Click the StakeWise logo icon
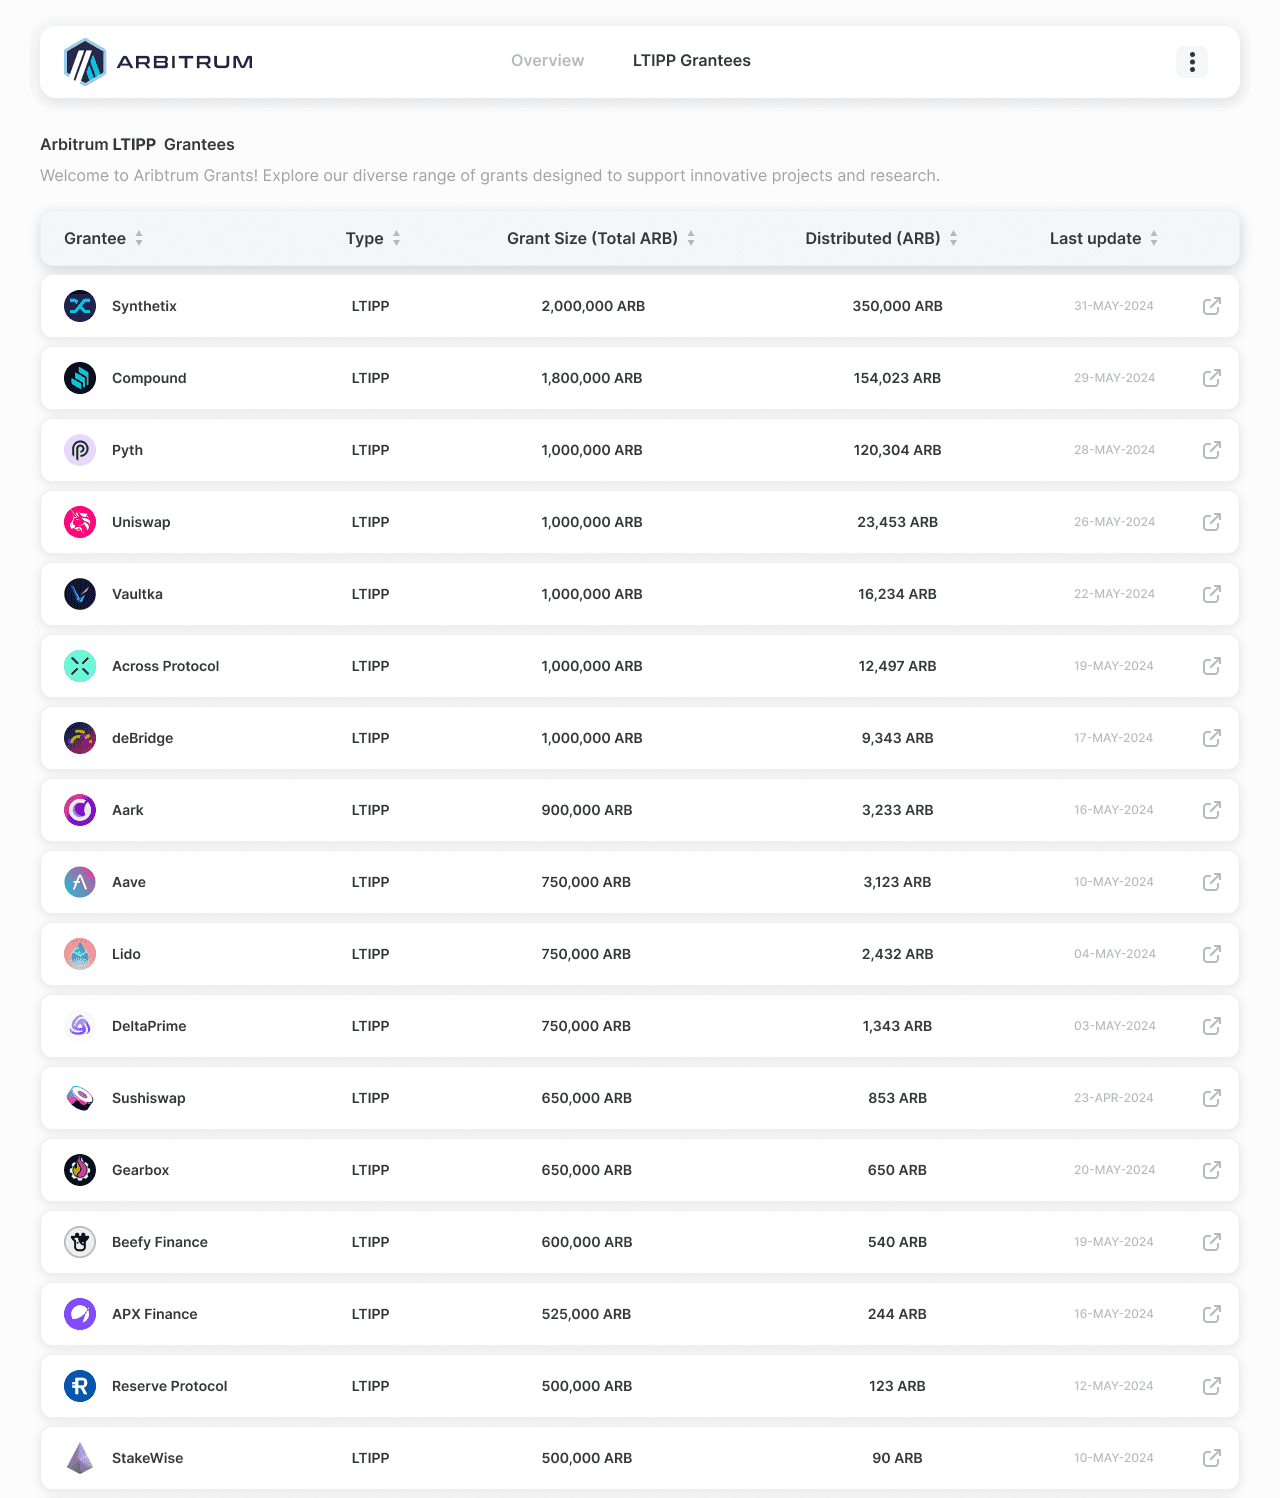This screenshot has height=1498, width=1280. coord(80,1458)
